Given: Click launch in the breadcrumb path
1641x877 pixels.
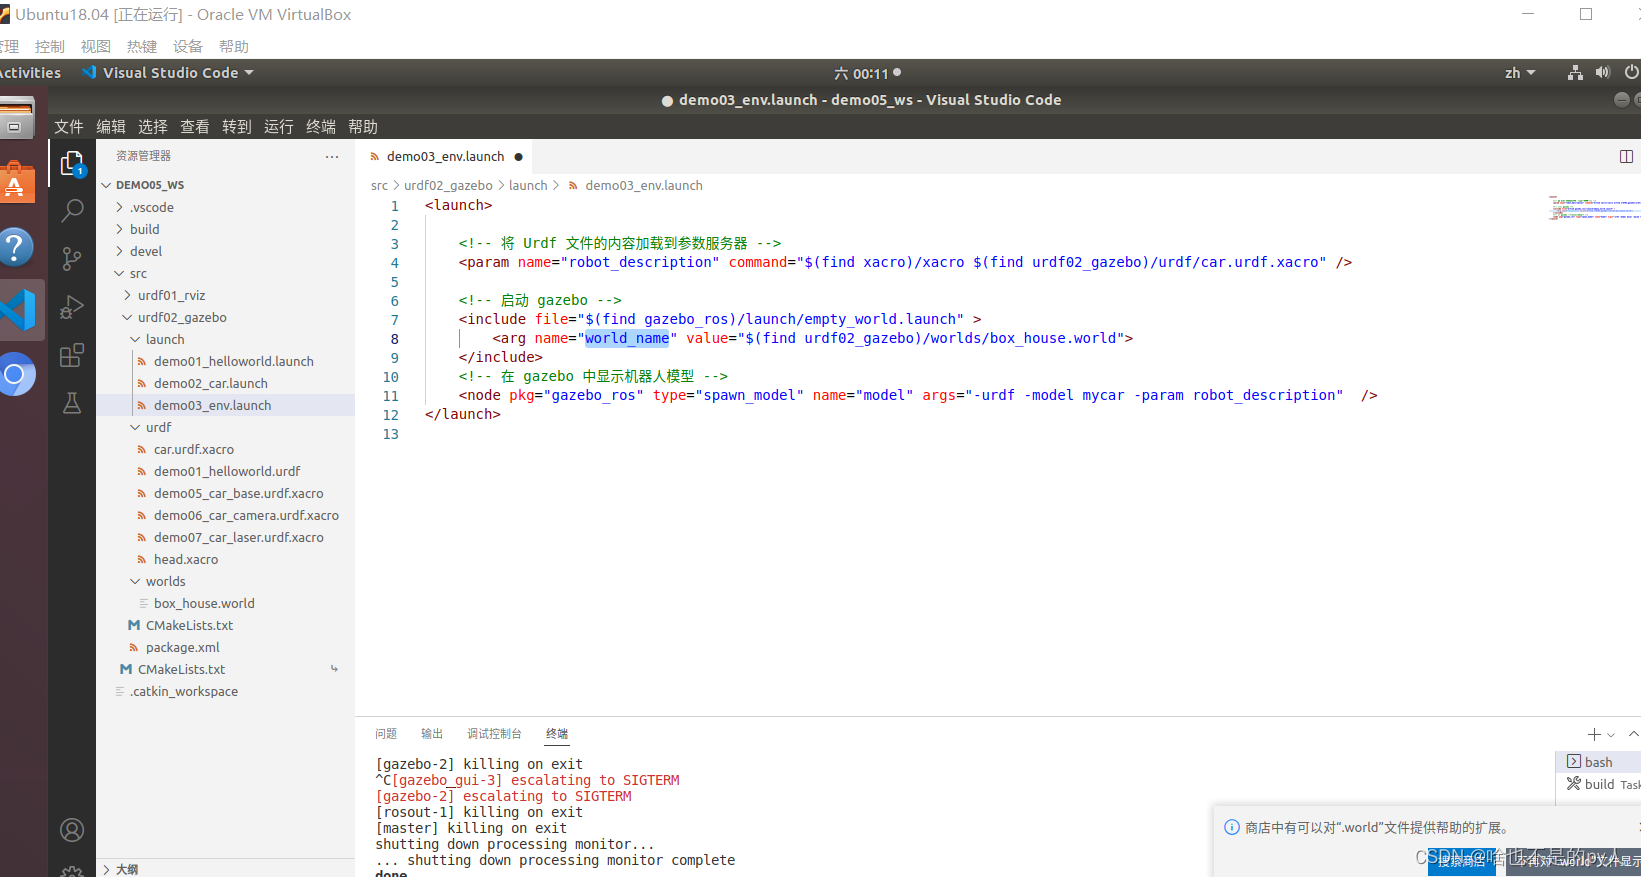Looking at the screenshot, I should (x=528, y=185).
